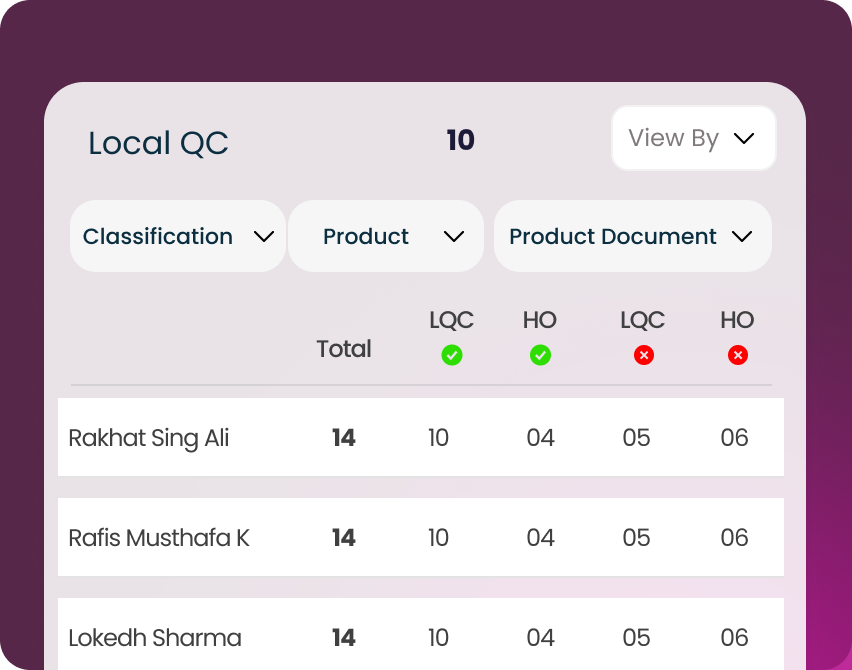Viewport: 852px width, 670px height.
Task: Expand the Classification filter dropdown
Action: coord(178,237)
